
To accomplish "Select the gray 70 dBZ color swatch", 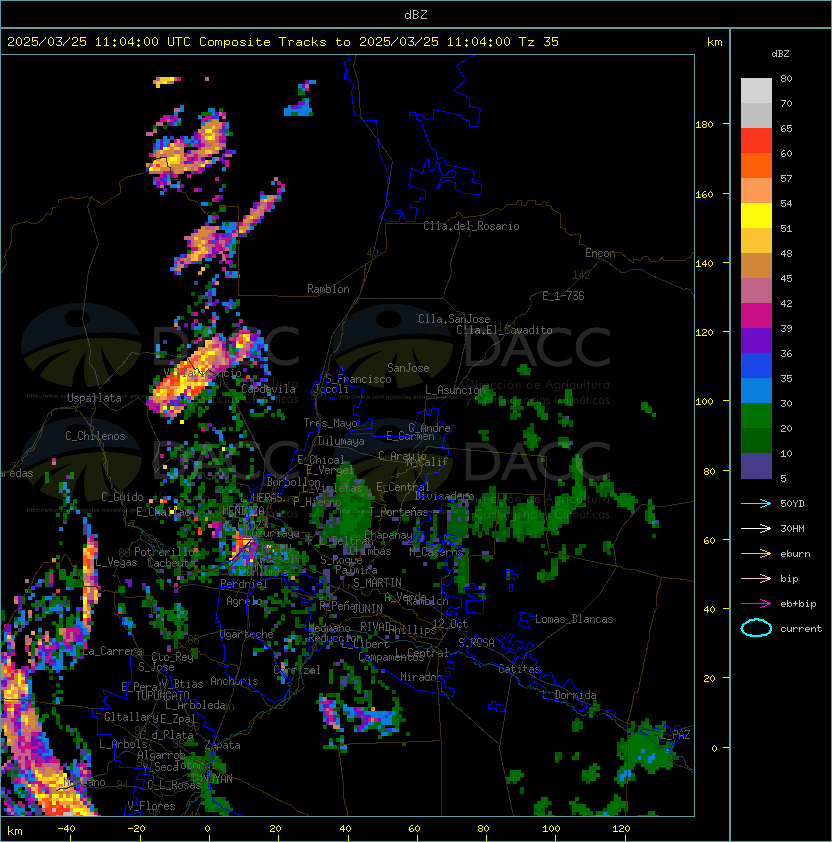I will [x=756, y=115].
